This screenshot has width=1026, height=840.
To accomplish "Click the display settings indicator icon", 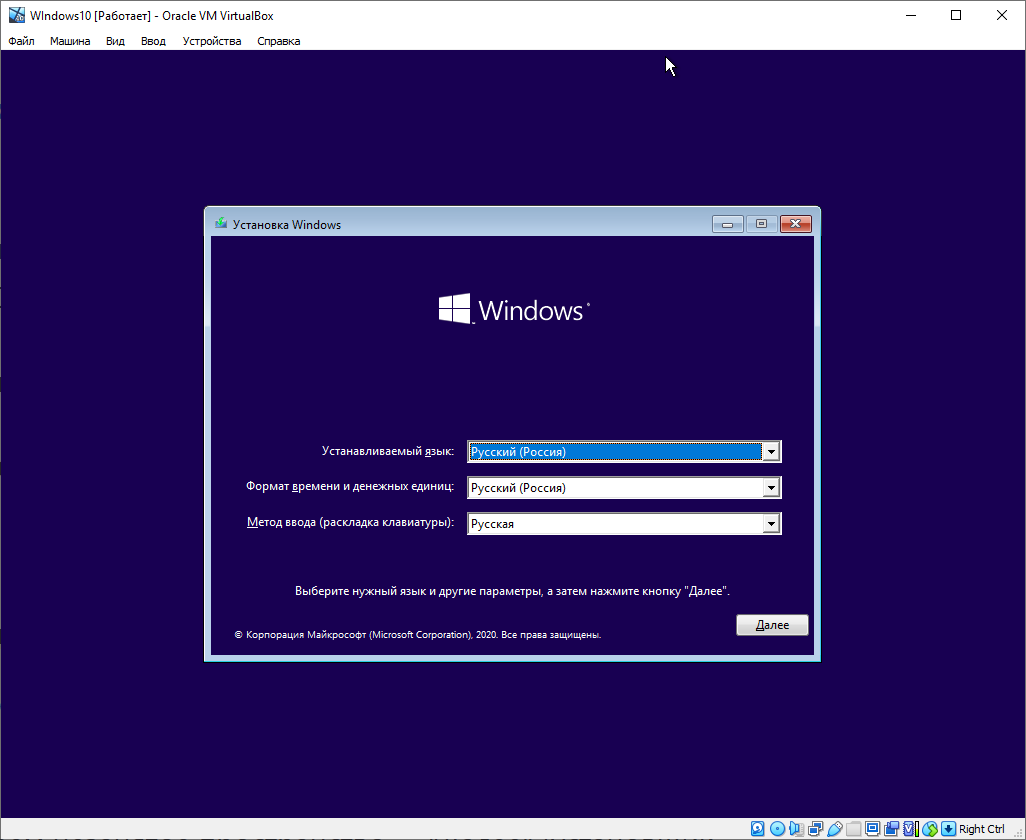I will click(x=872, y=829).
